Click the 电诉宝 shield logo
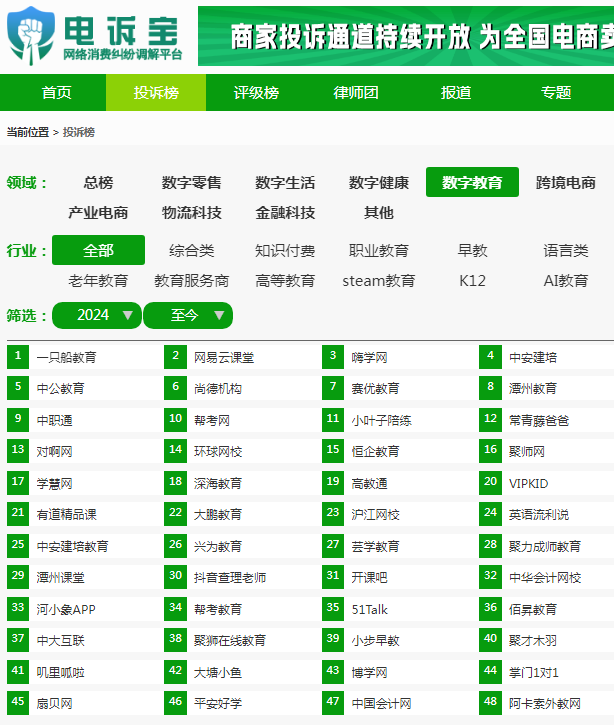The width and height of the screenshot is (614, 725). [x=31, y=36]
